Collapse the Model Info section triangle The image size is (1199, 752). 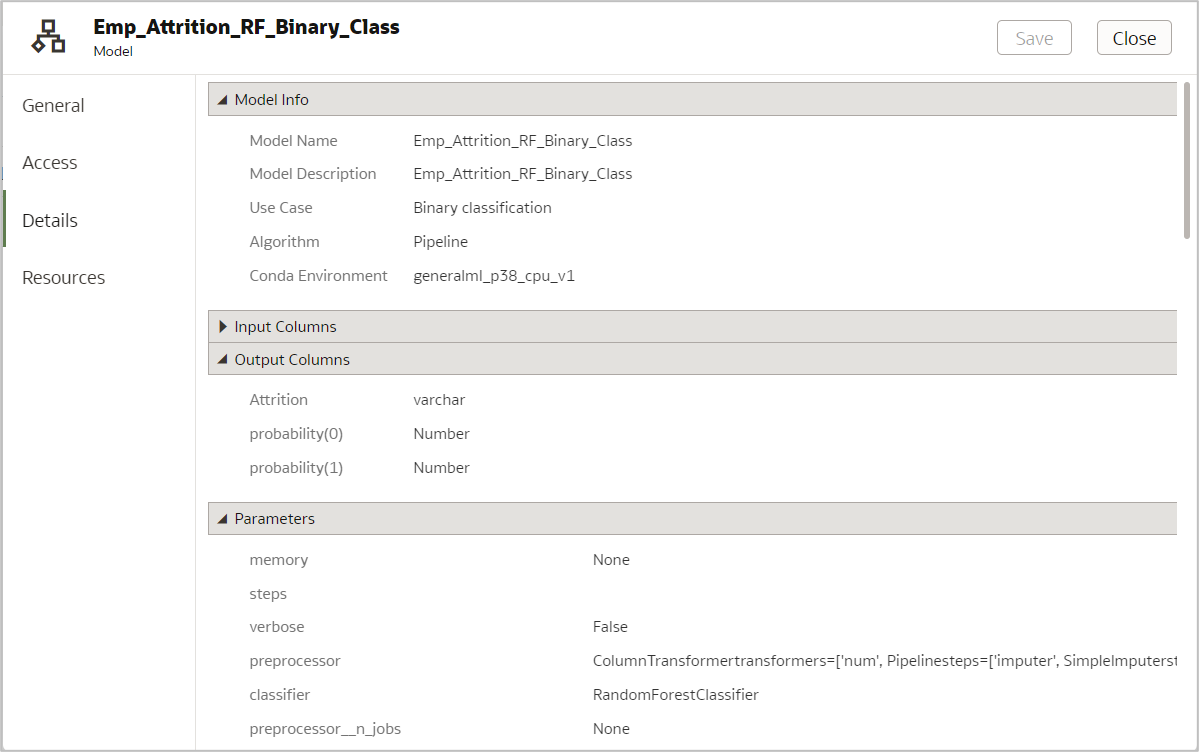(223, 100)
